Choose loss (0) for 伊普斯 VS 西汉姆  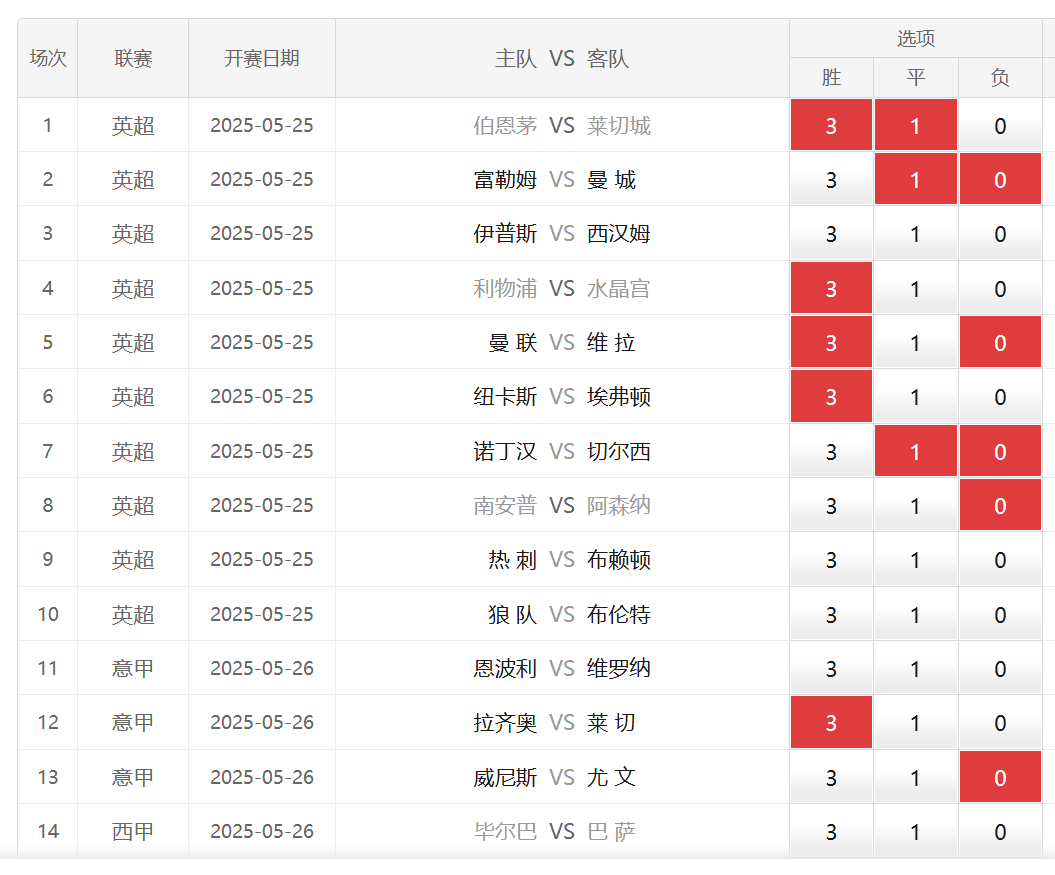[x=1001, y=234]
